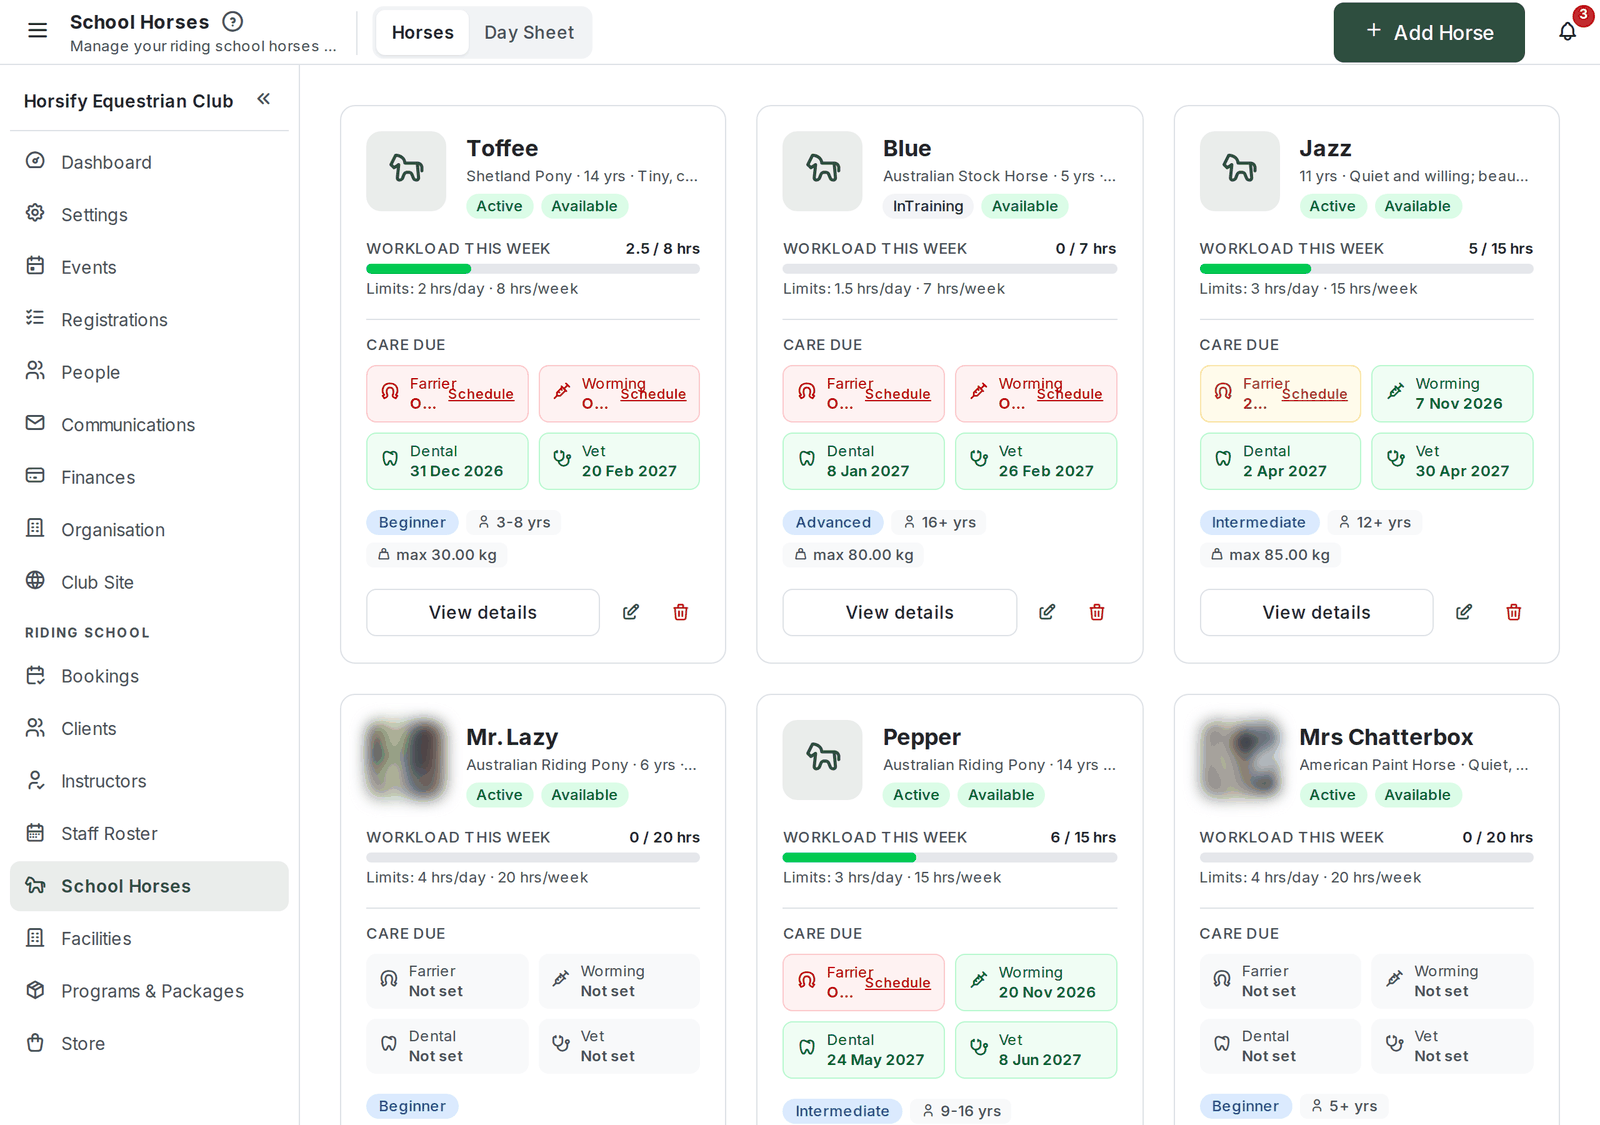View details for Toffee
Screen dimensions: 1600x1125
(483, 612)
